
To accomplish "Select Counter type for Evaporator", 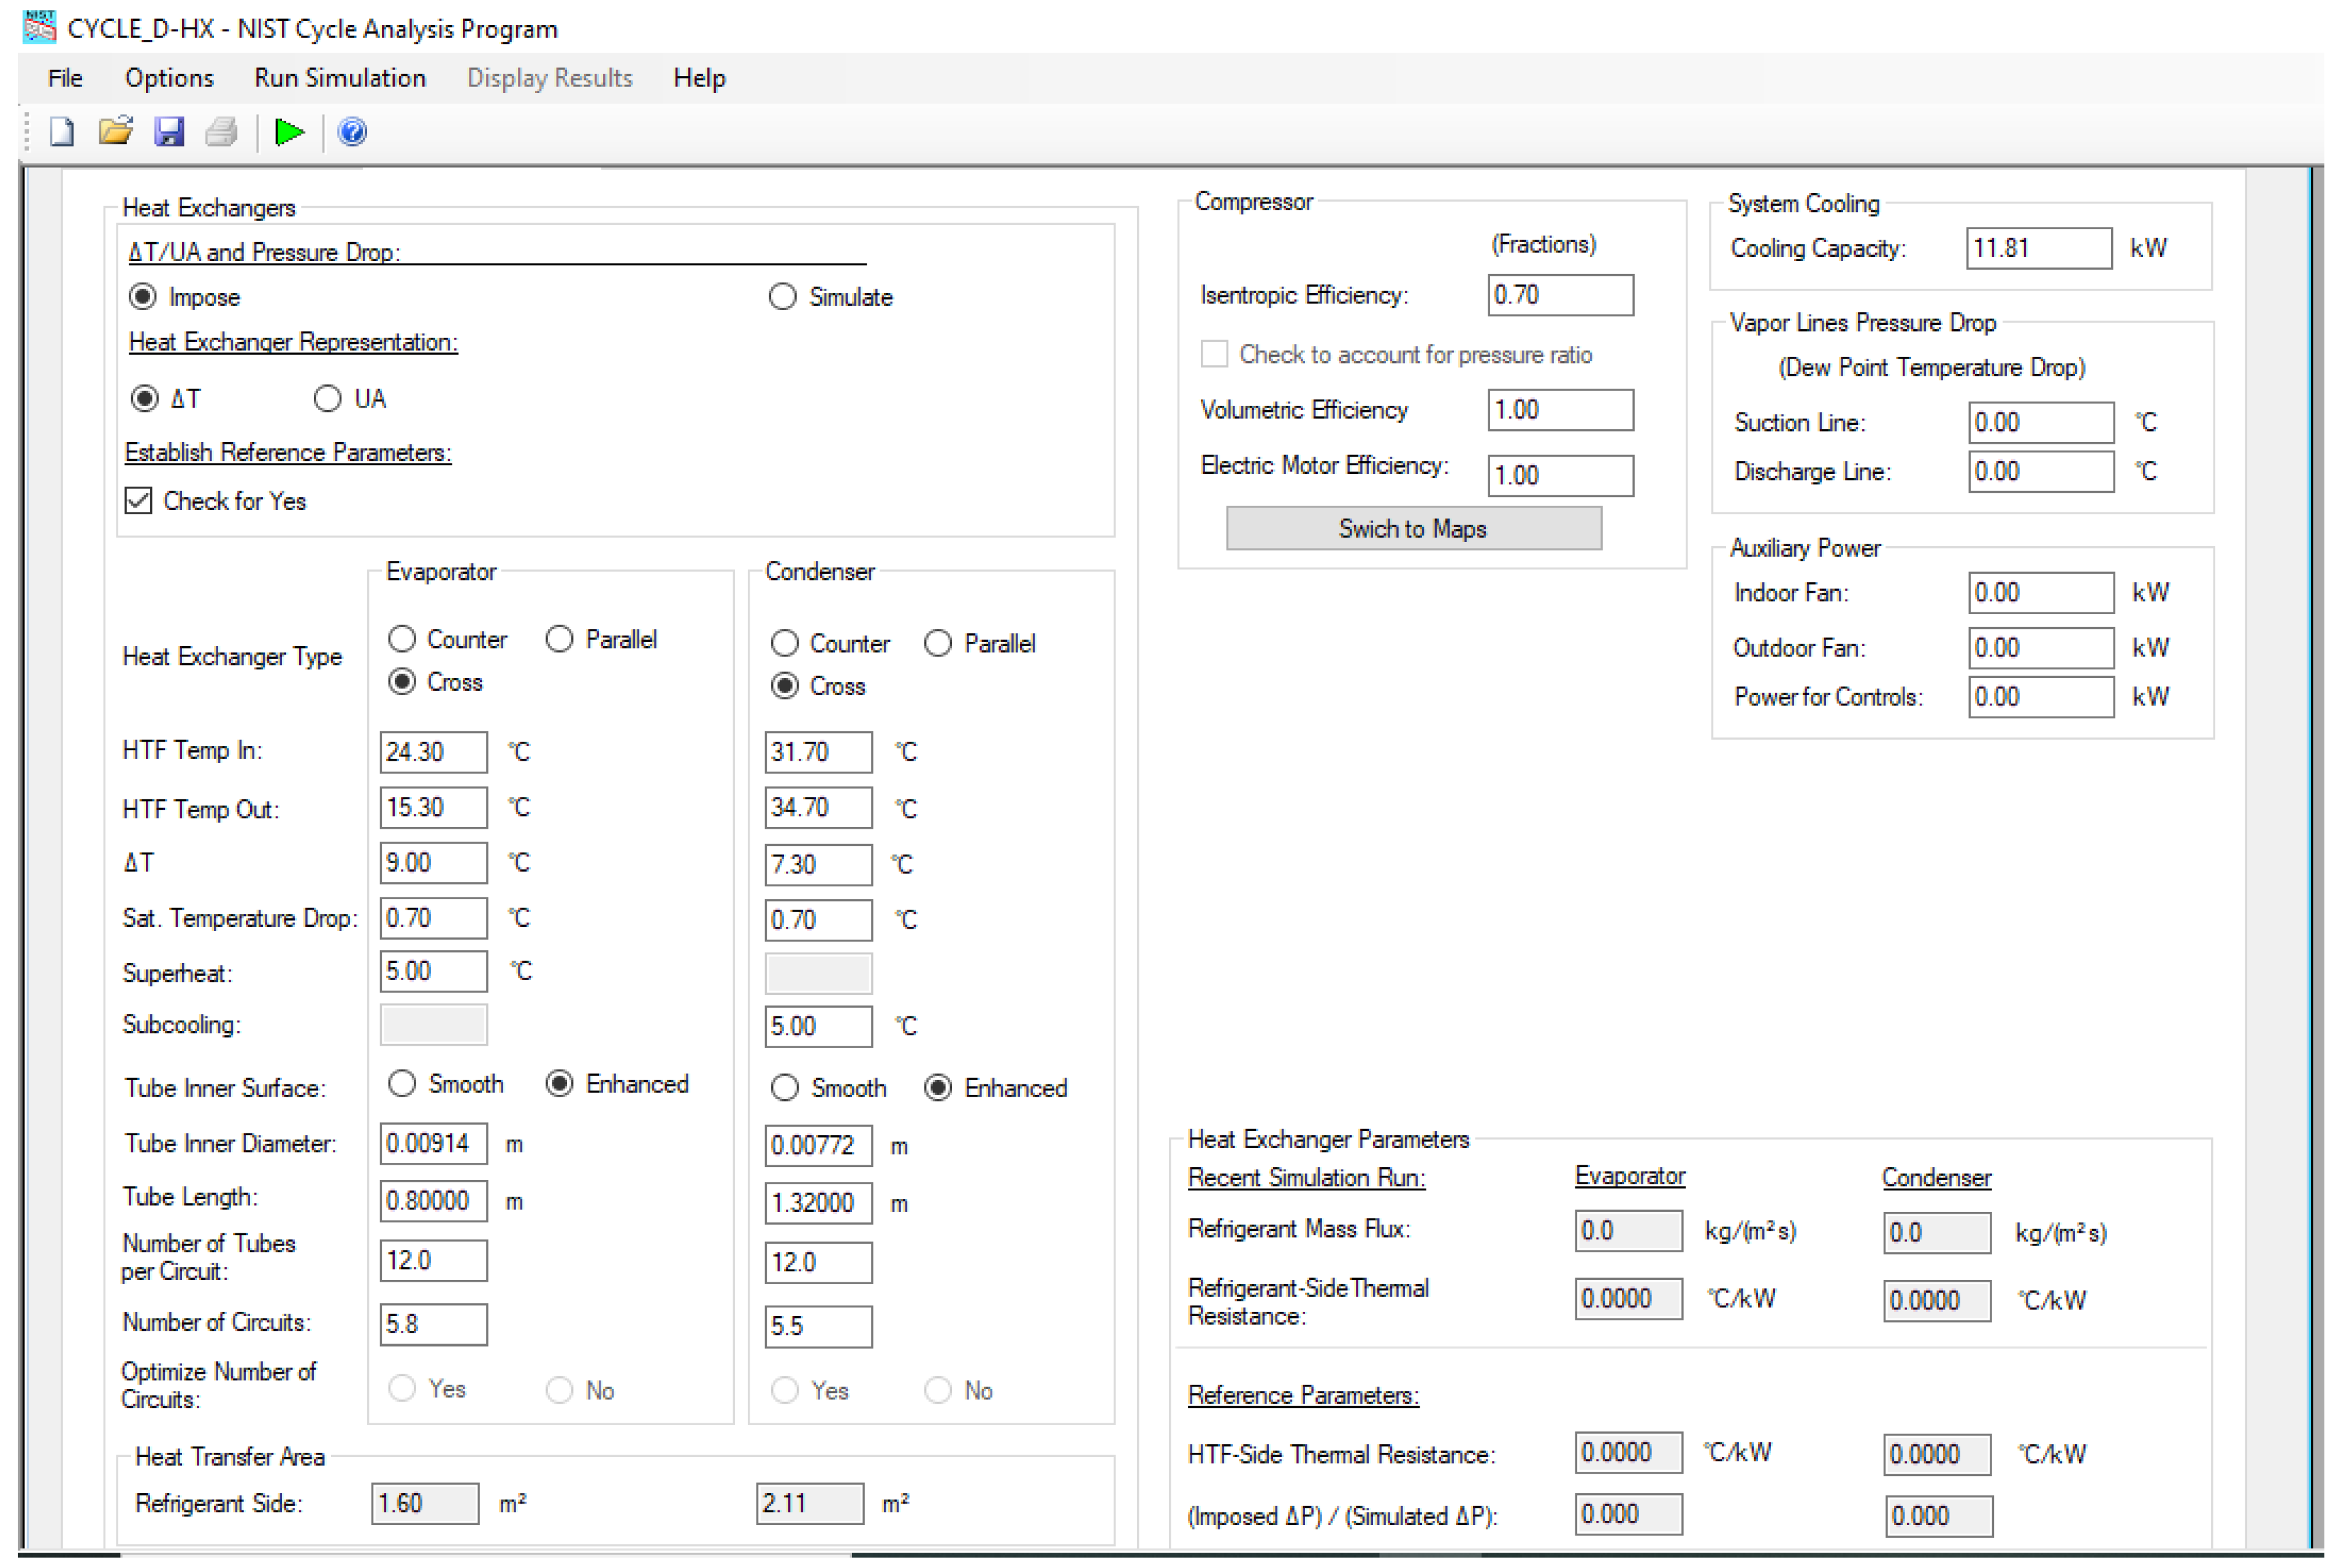I will tap(402, 639).
